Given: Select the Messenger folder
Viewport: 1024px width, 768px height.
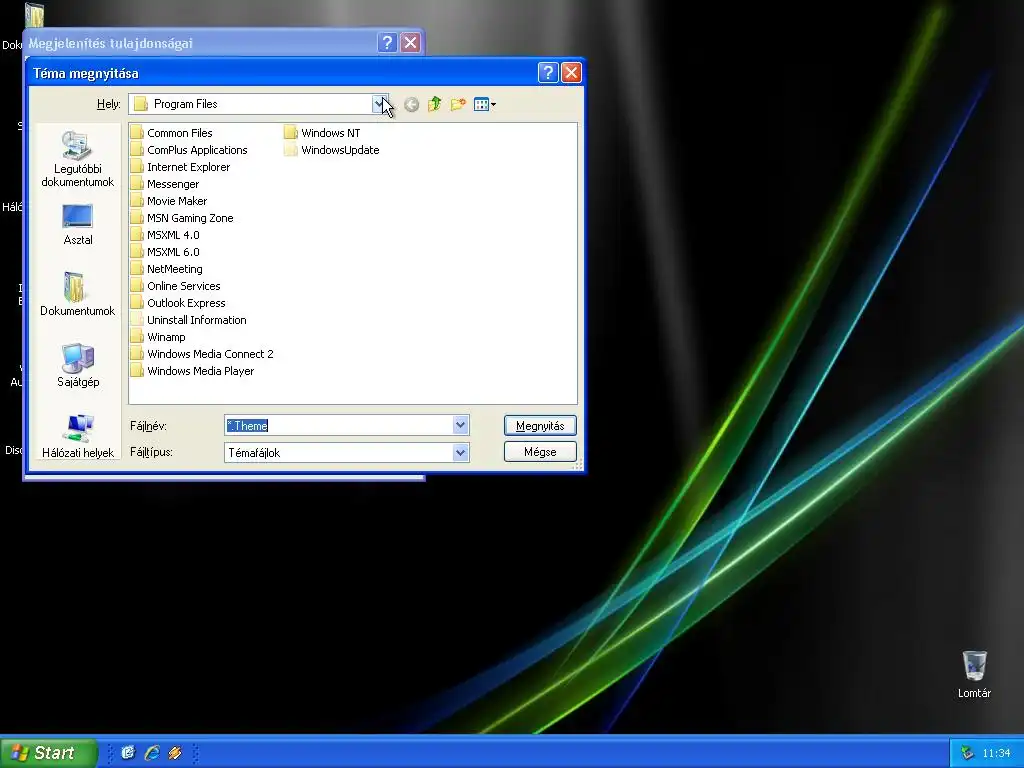Looking at the screenshot, I should (x=165, y=184).
